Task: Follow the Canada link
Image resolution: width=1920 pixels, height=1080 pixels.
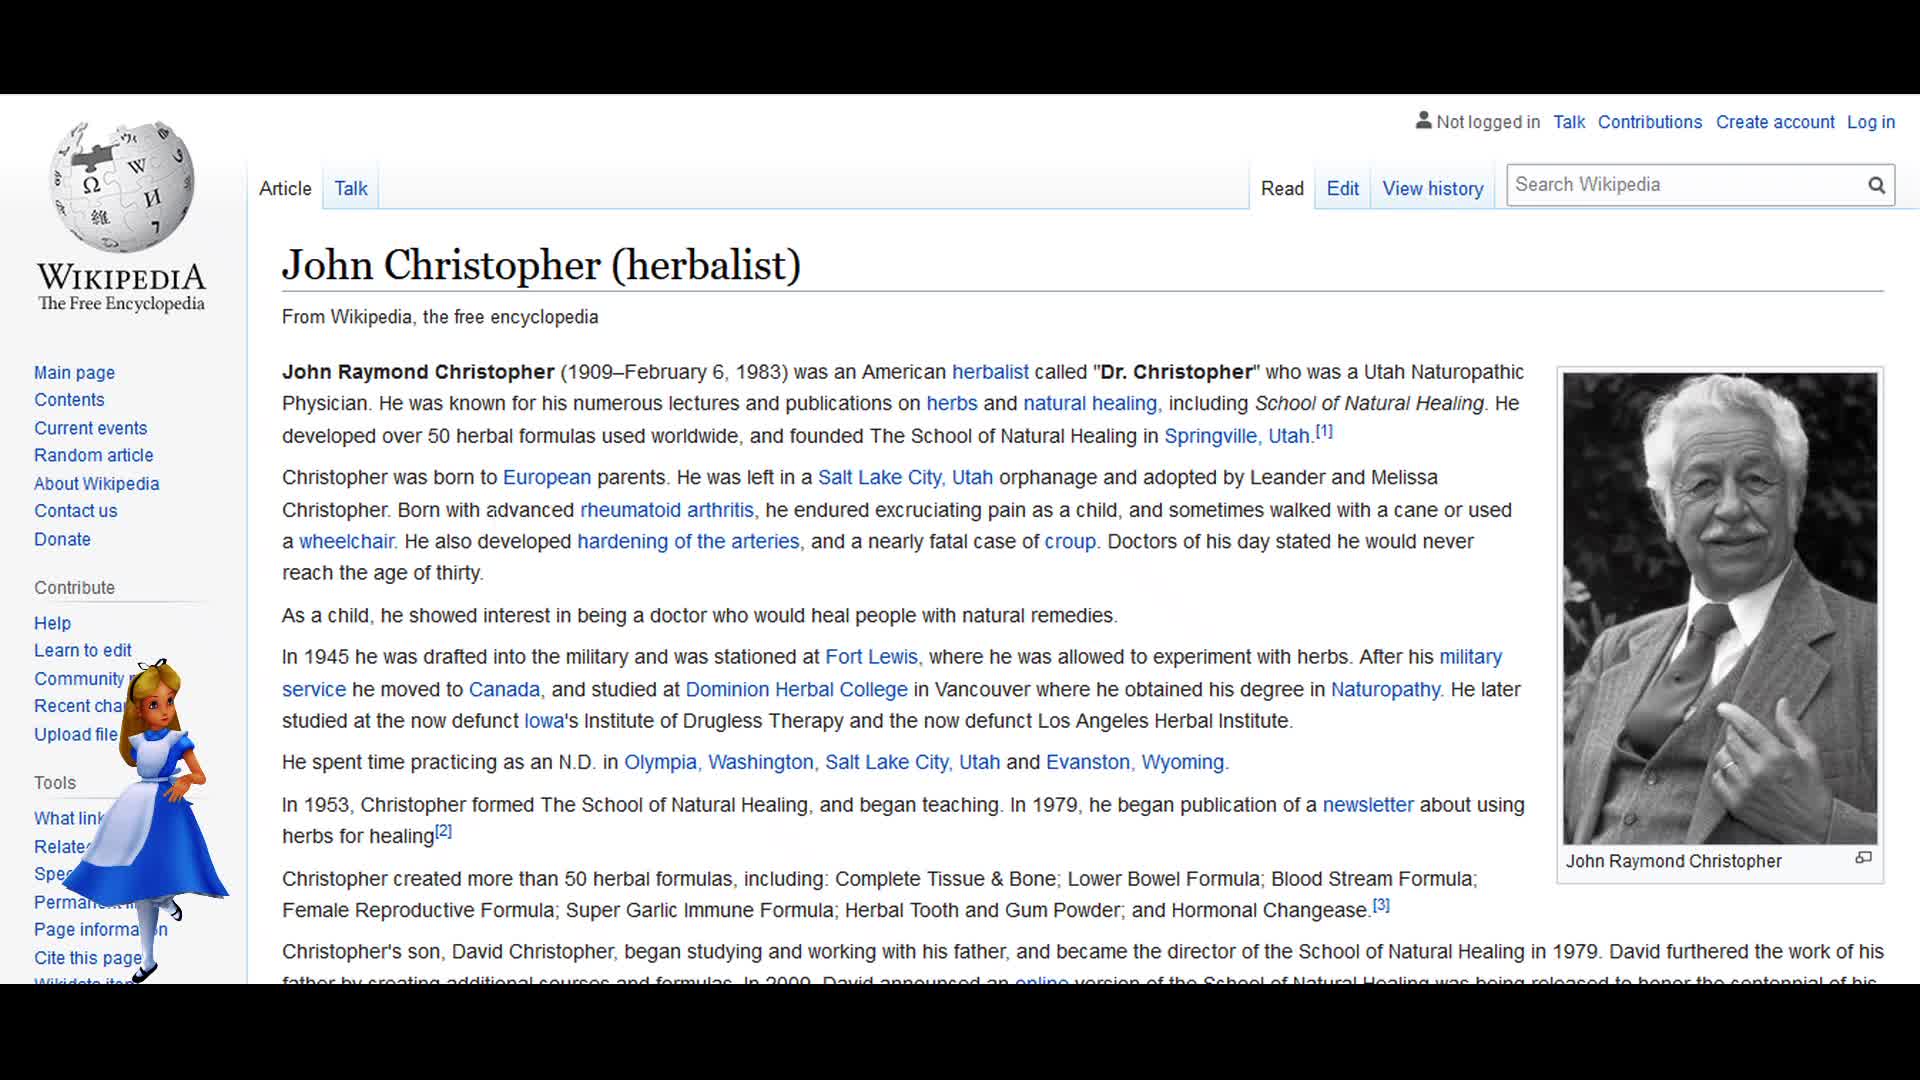Action: pos(504,689)
